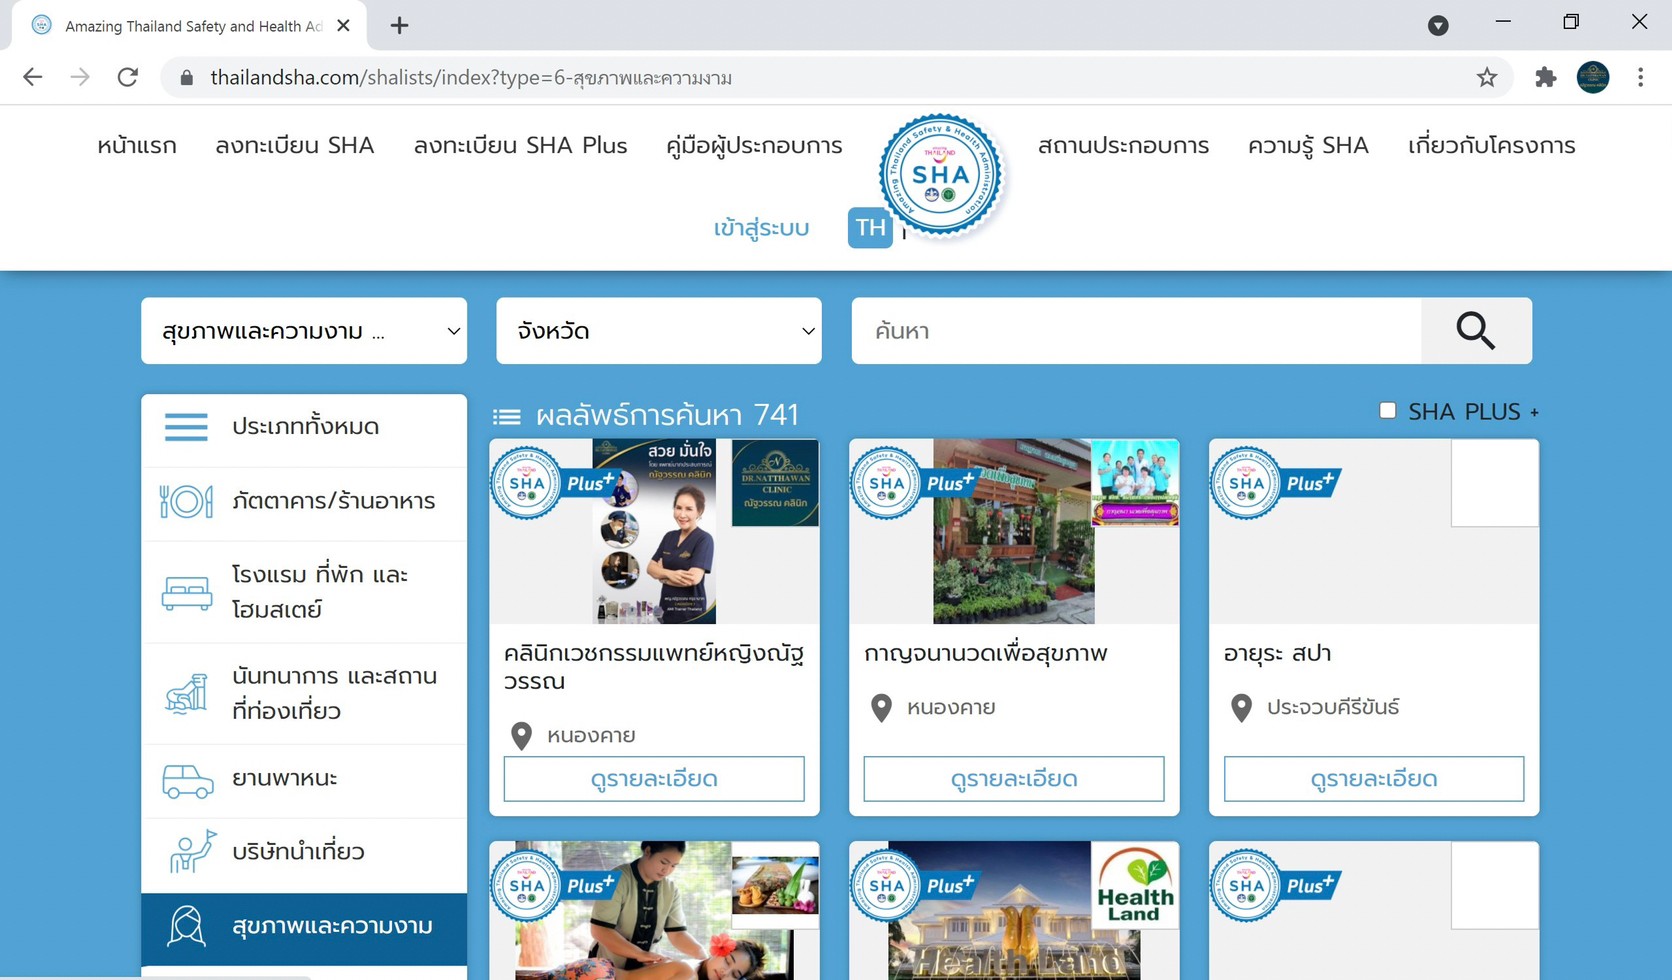View site information lock icon
This screenshot has height=980, width=1672.
point(186,77)
